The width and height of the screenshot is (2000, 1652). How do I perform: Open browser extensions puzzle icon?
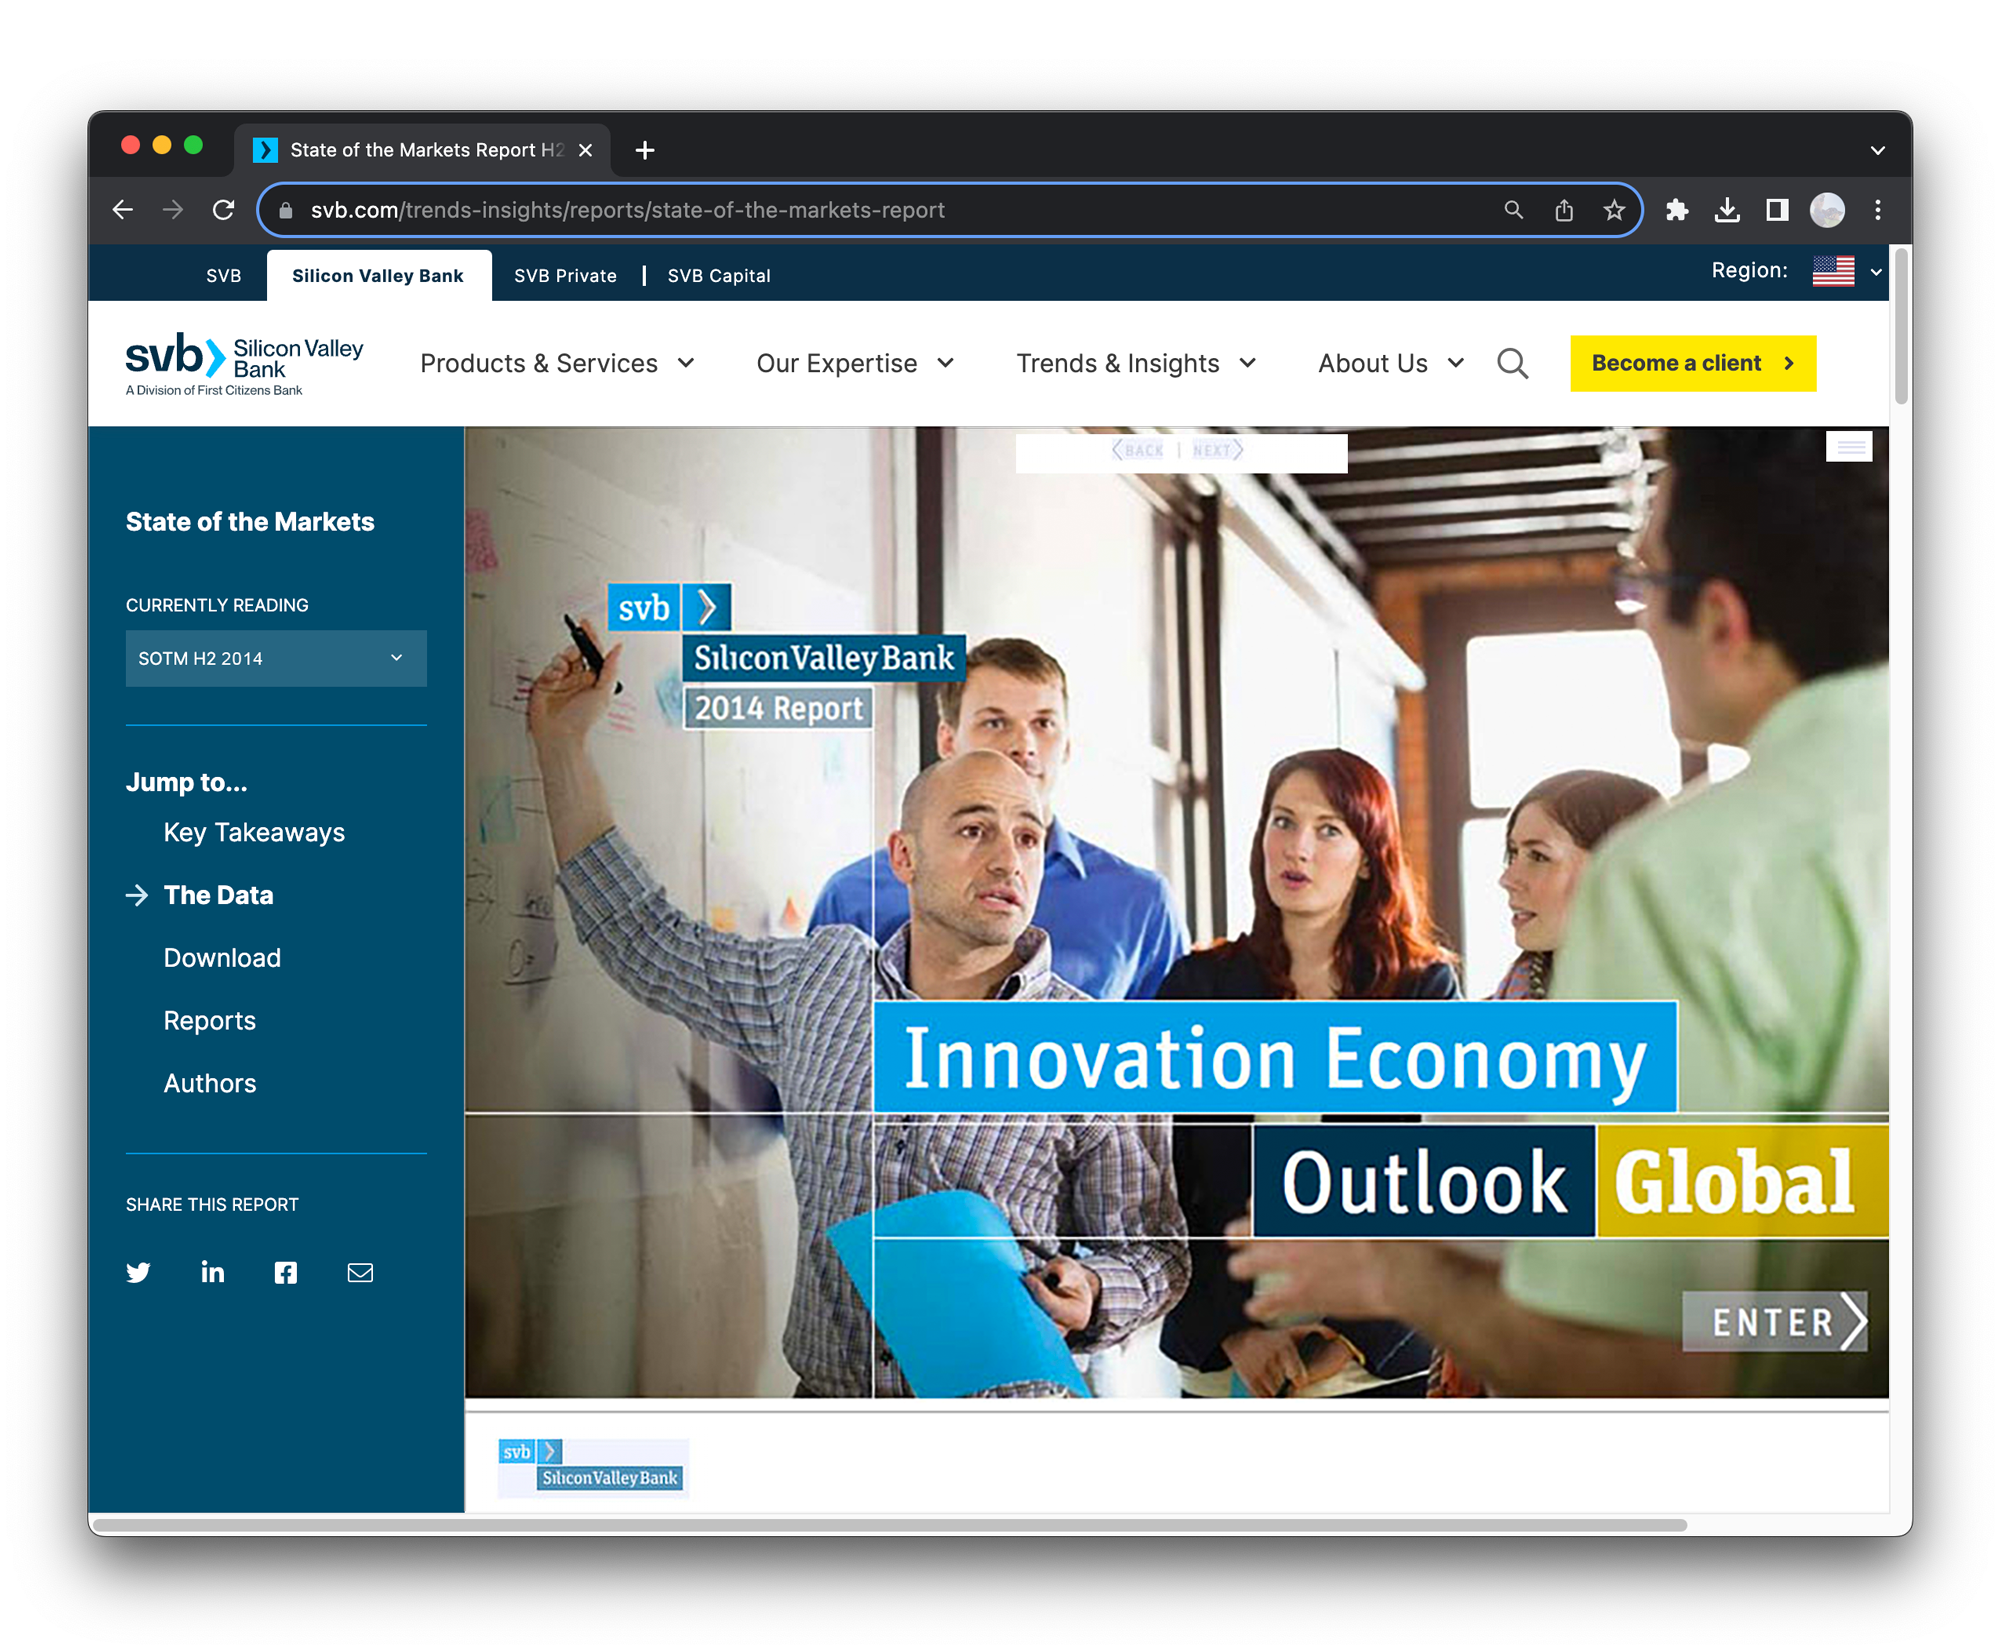(1677, 210)
